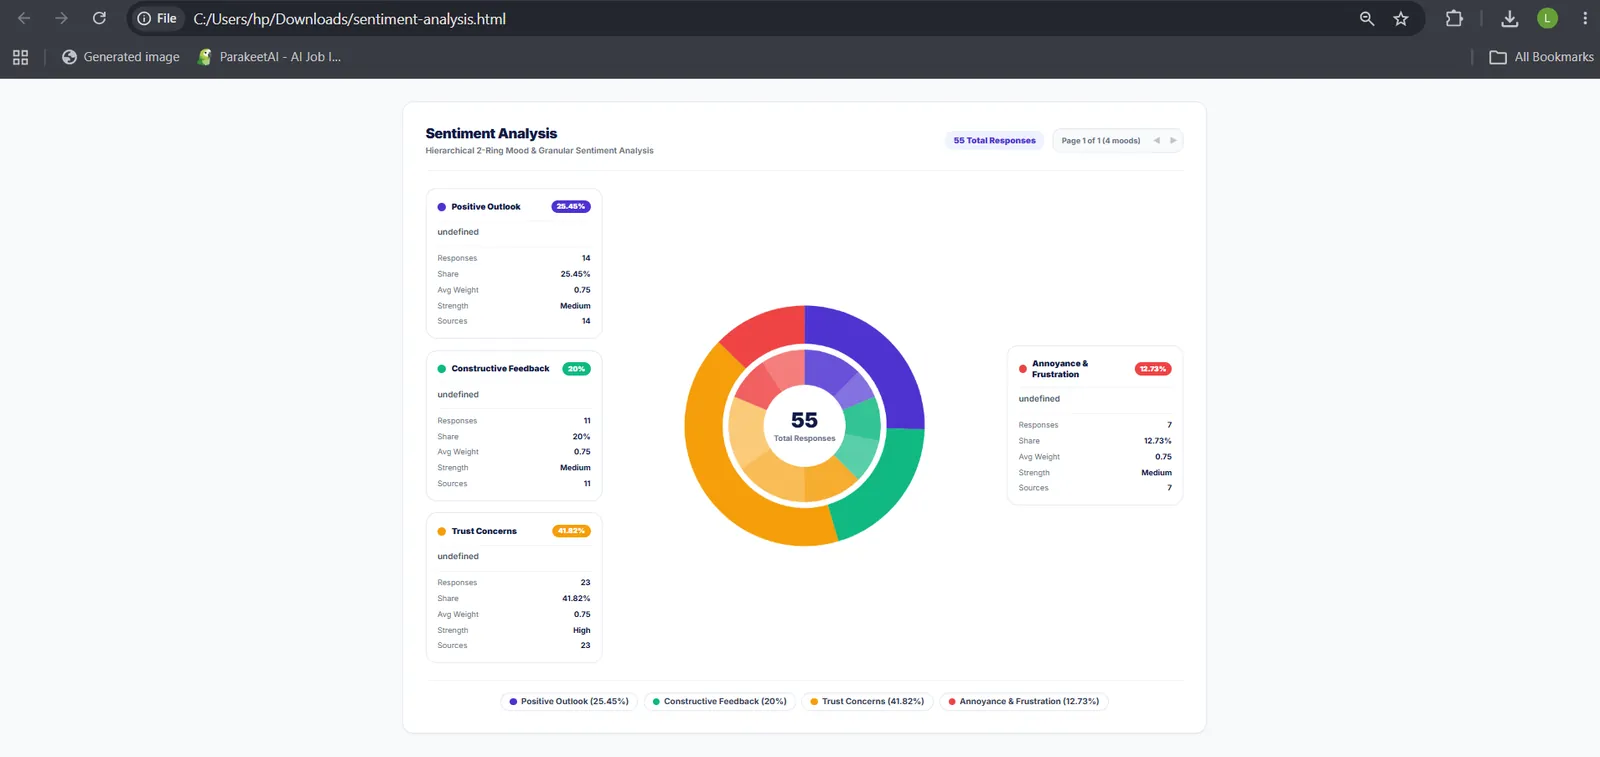Open the browser downloads icon

(x=1510, y=18)
